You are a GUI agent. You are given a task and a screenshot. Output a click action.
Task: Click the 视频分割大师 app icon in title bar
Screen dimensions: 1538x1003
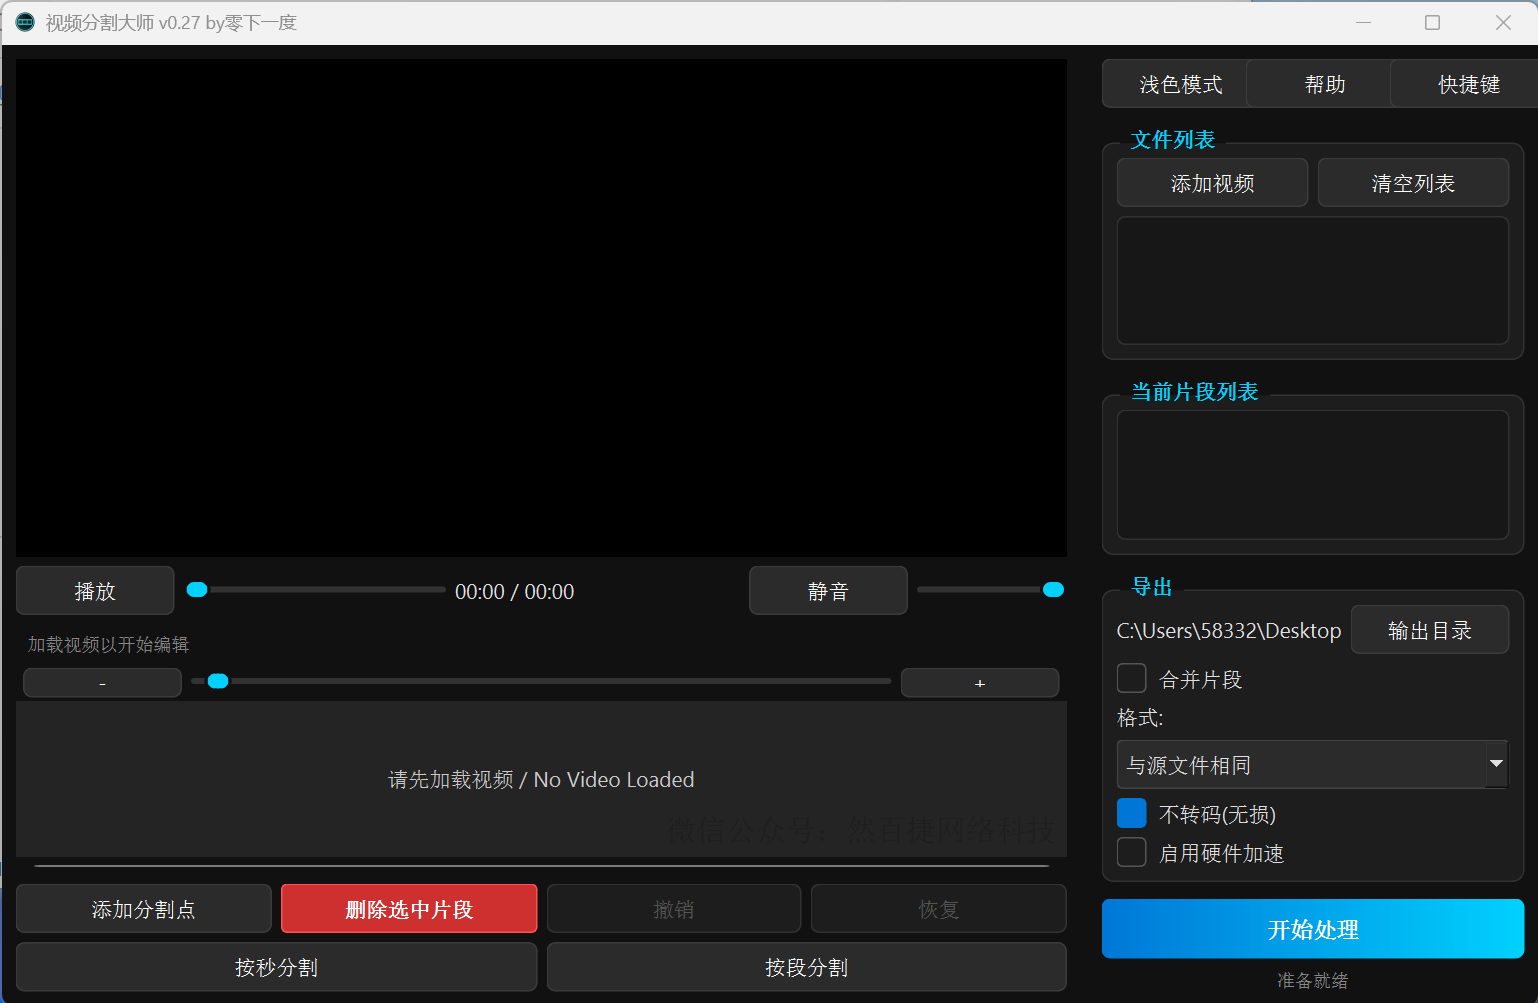[23, 21]
